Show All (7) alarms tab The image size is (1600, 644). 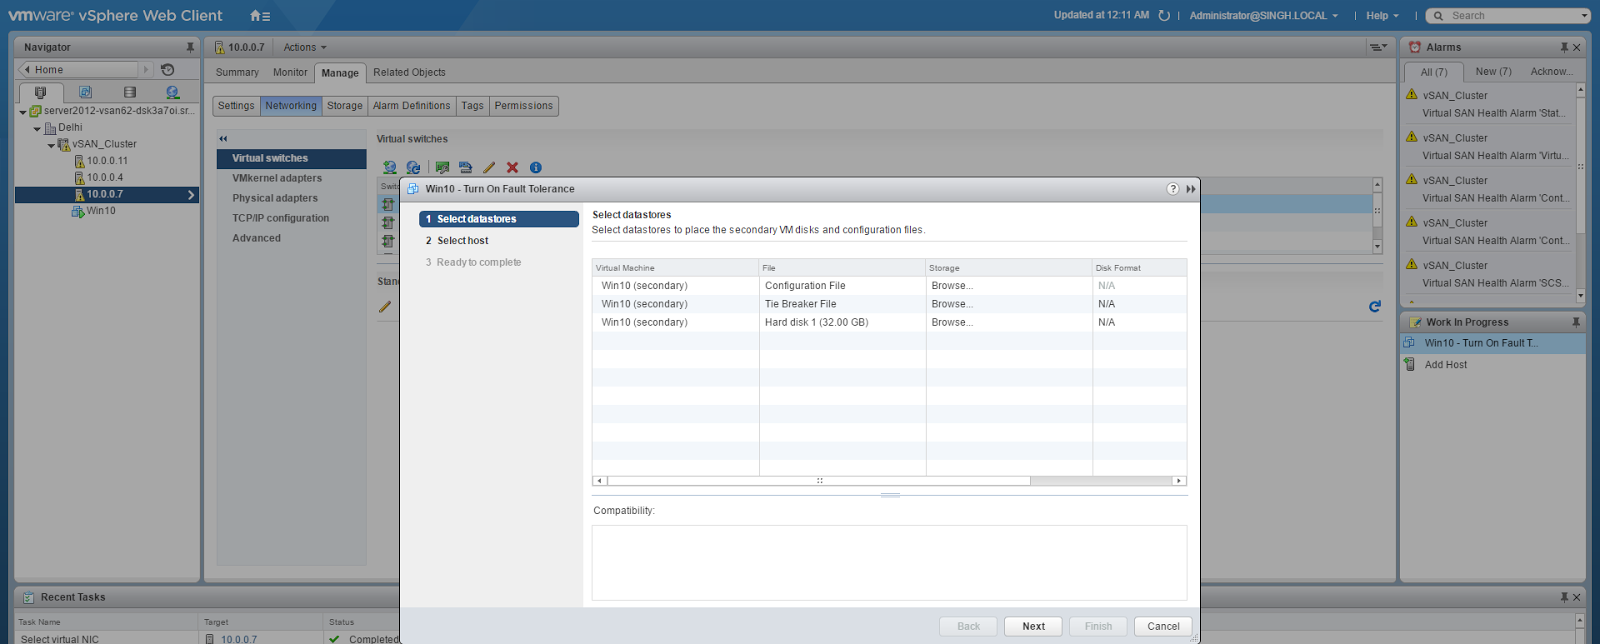click(x=1434, y=72)
